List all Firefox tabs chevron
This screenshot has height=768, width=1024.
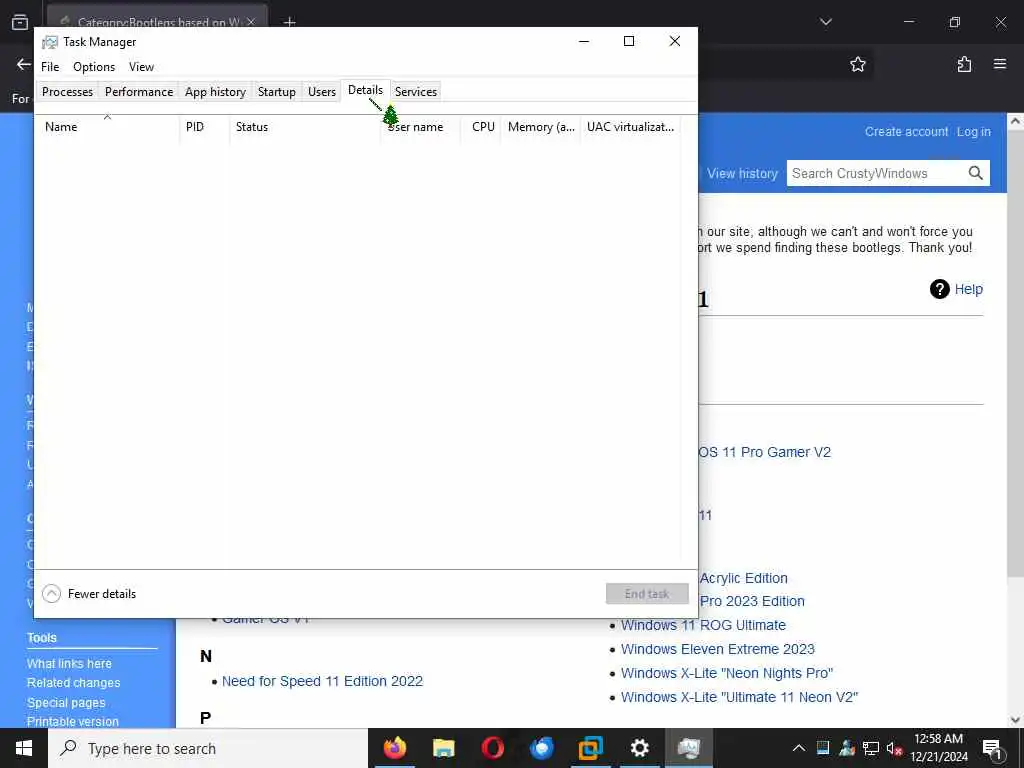[x=825, y=22]
